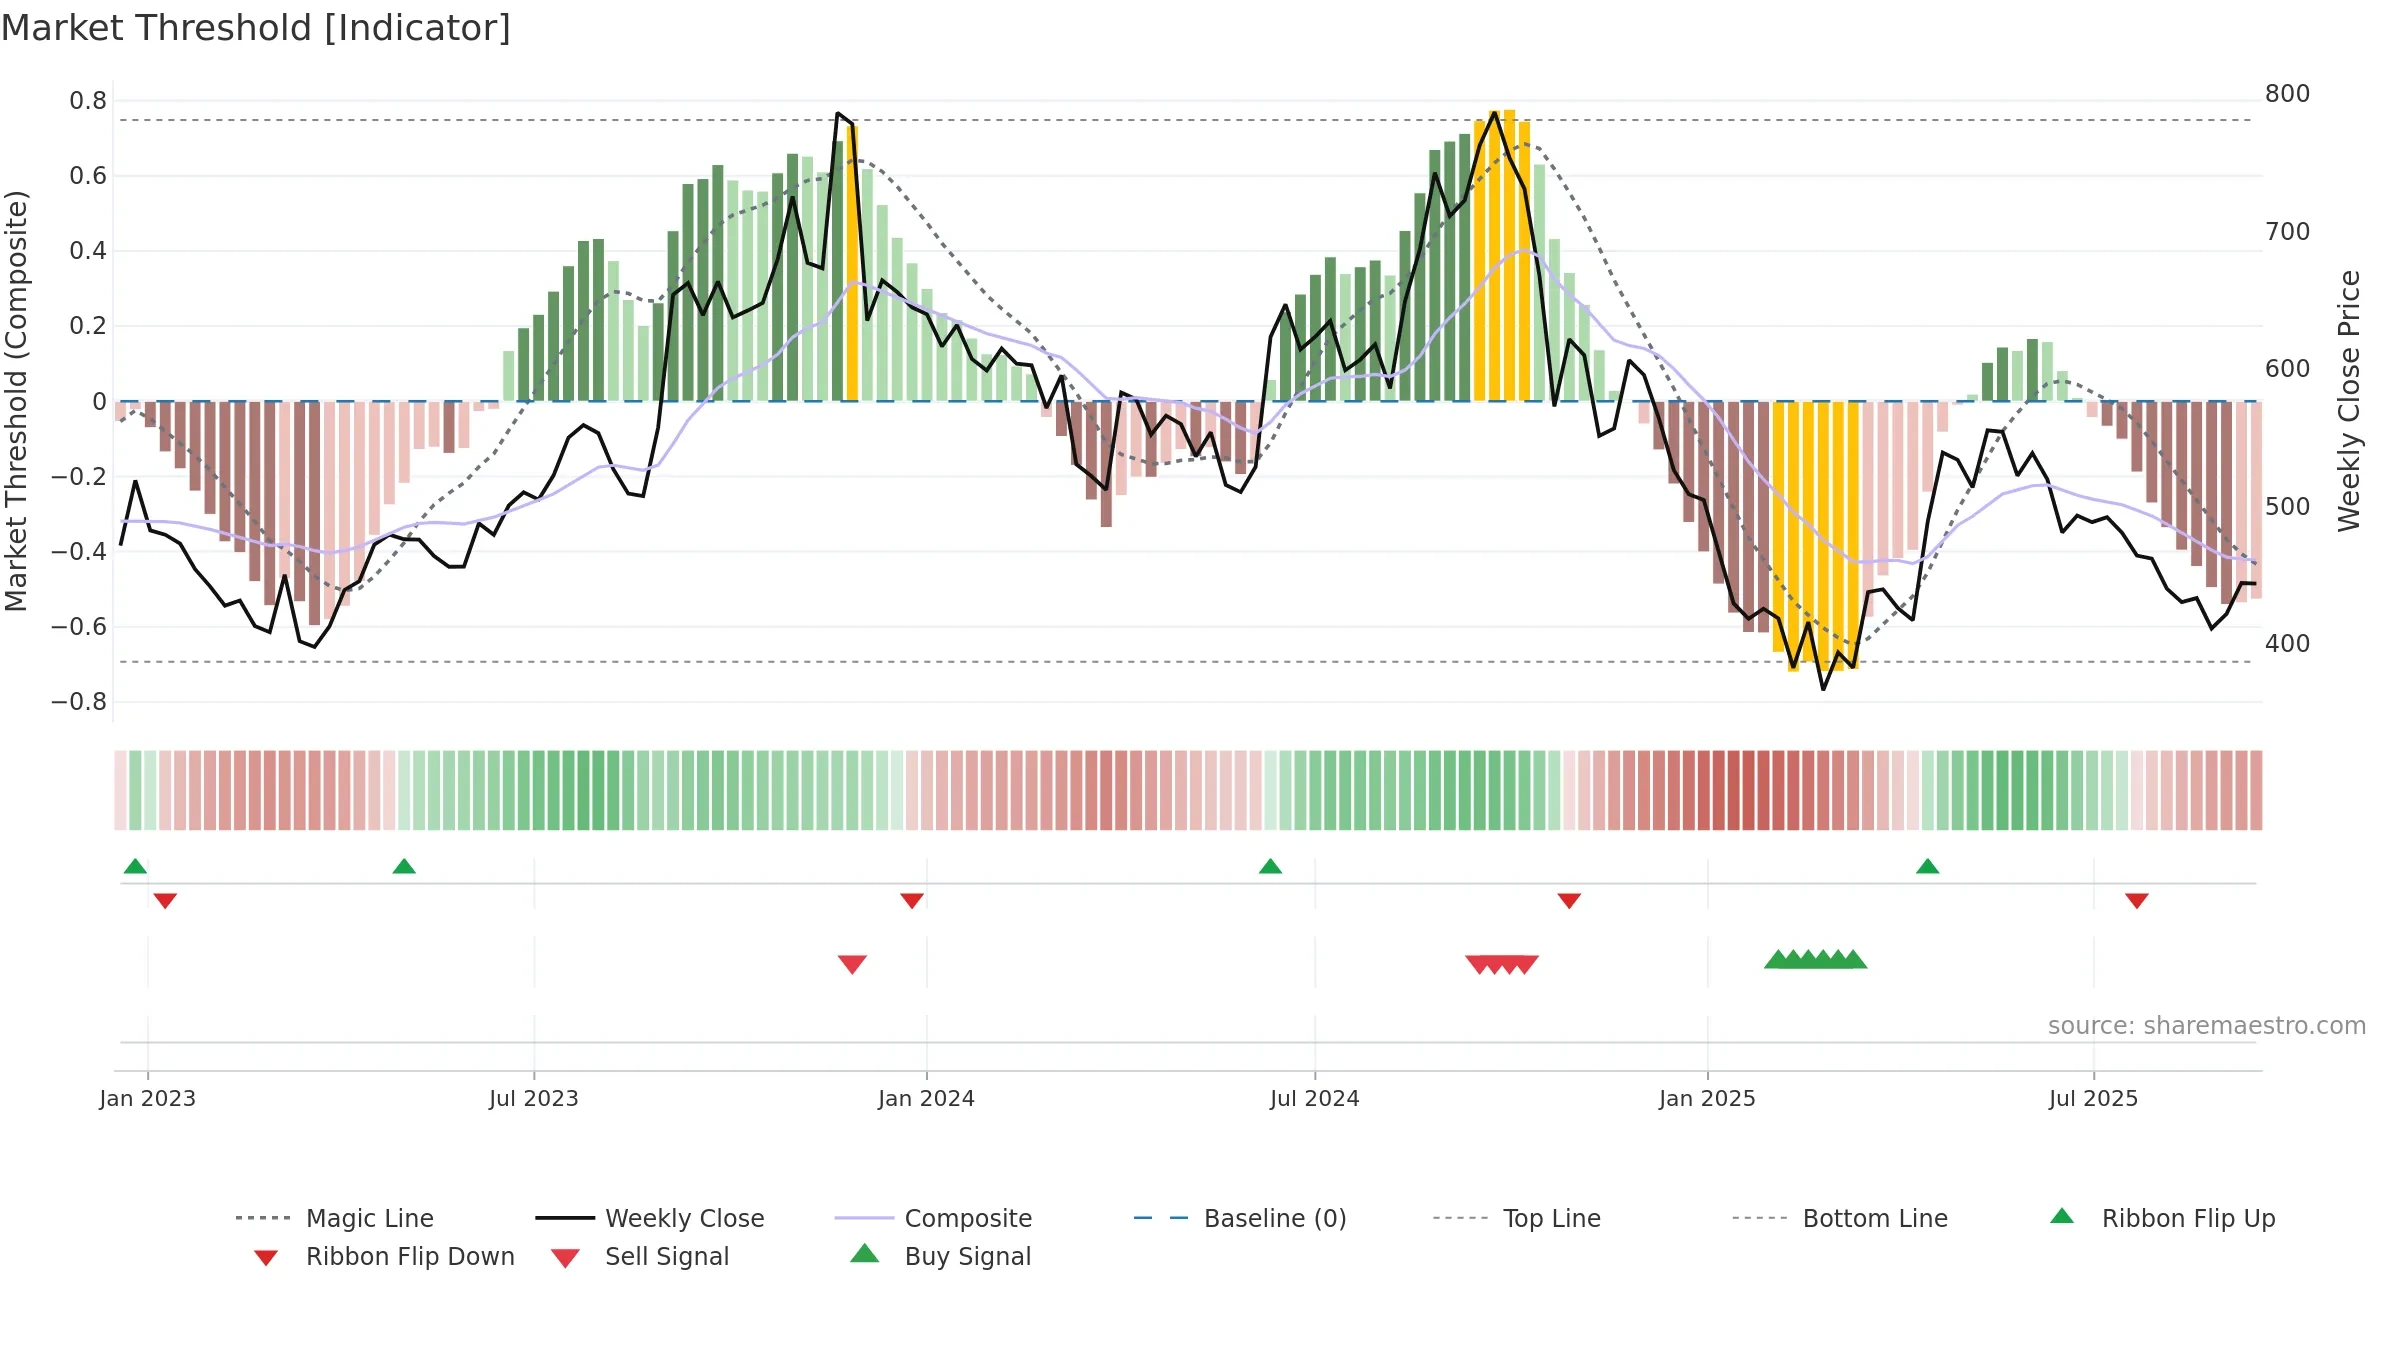The width and height of the screenshot is (2400, 1350).
Task: Toggle the Baseline (0) legend entry
Action: click(1240, 1218)
